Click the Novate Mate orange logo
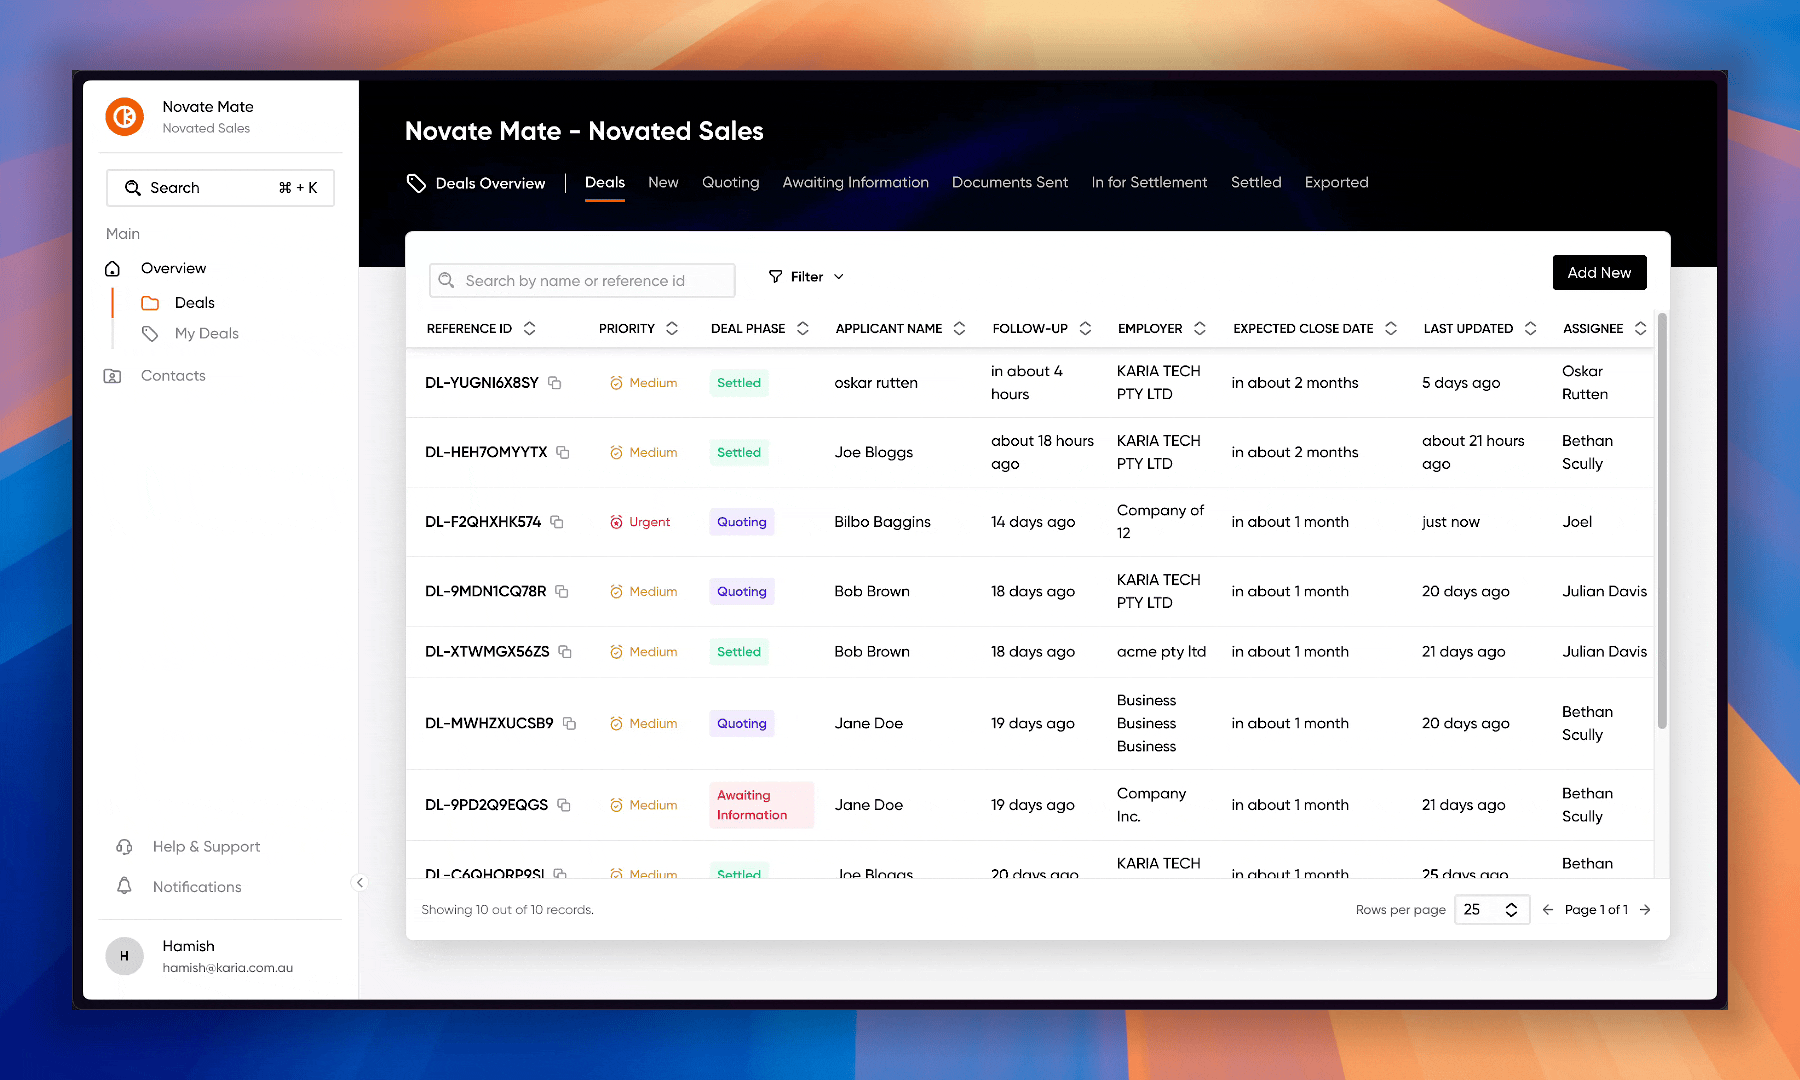Image resolution: width=1800 pixels, height=1080 pixels. (x=125, y=117)
